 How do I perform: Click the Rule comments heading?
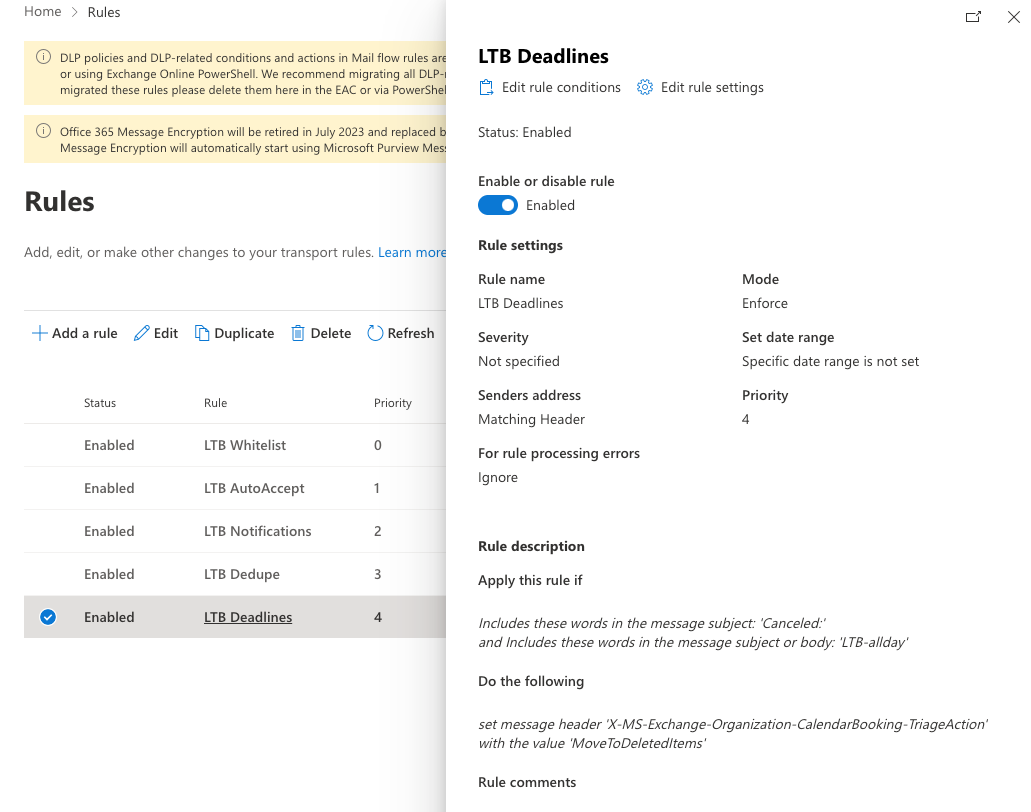[527, 782]
